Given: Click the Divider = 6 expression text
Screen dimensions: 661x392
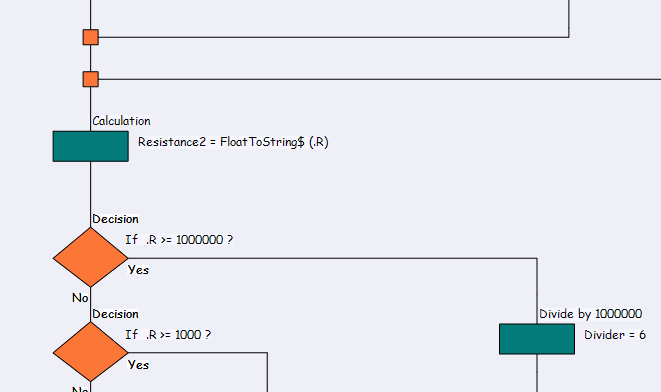Looking at the screenshot, I should pos(615,335).
